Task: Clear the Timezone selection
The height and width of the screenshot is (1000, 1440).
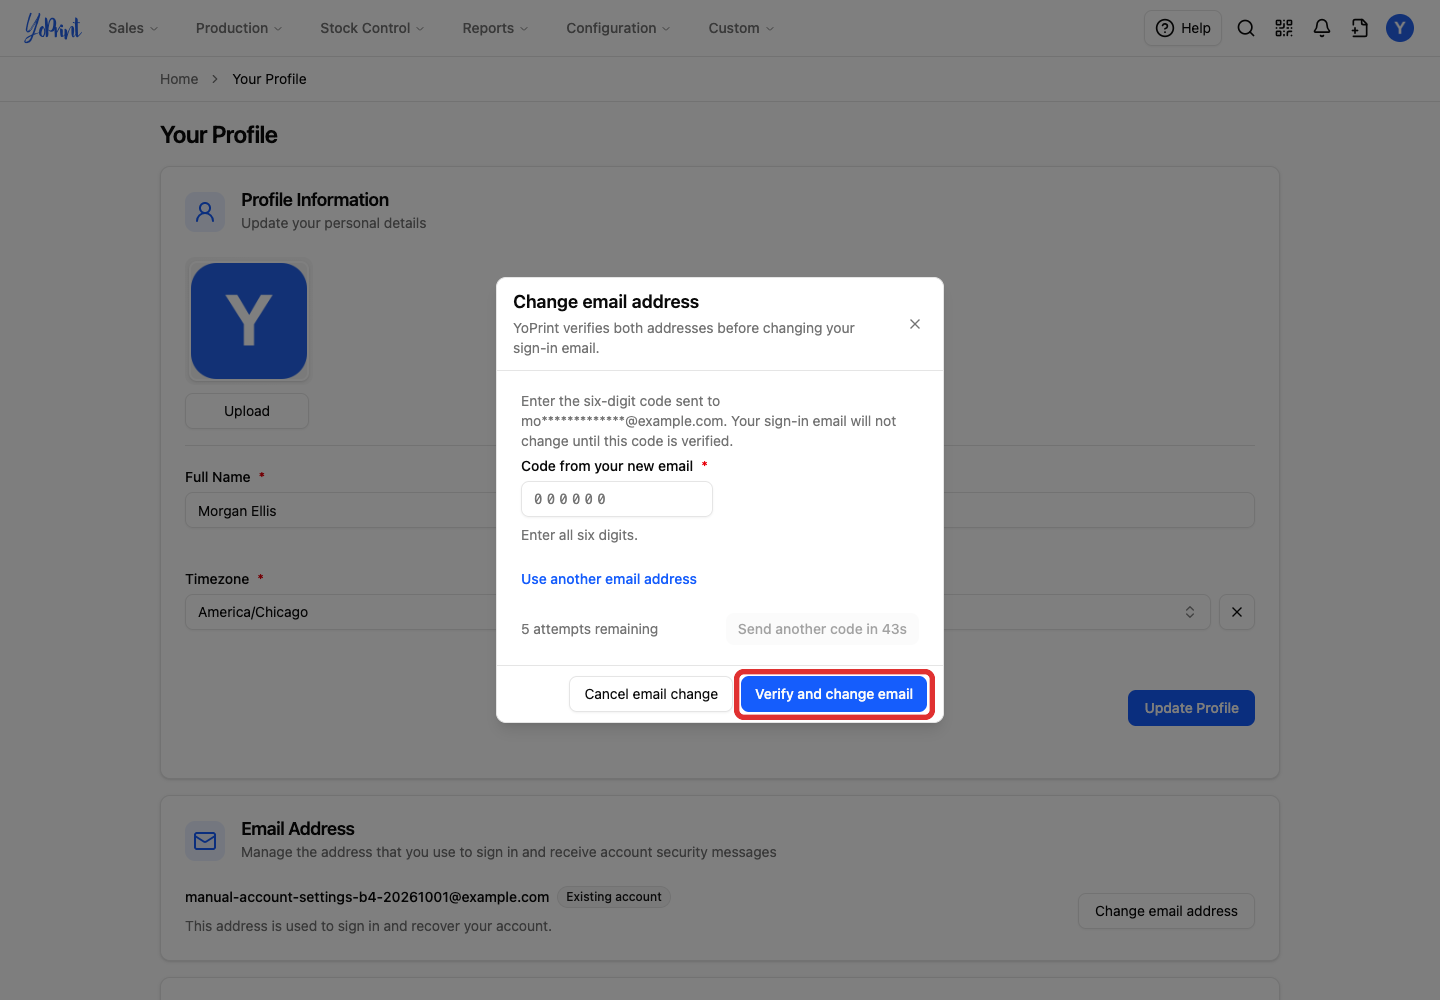Action: 1237,612
